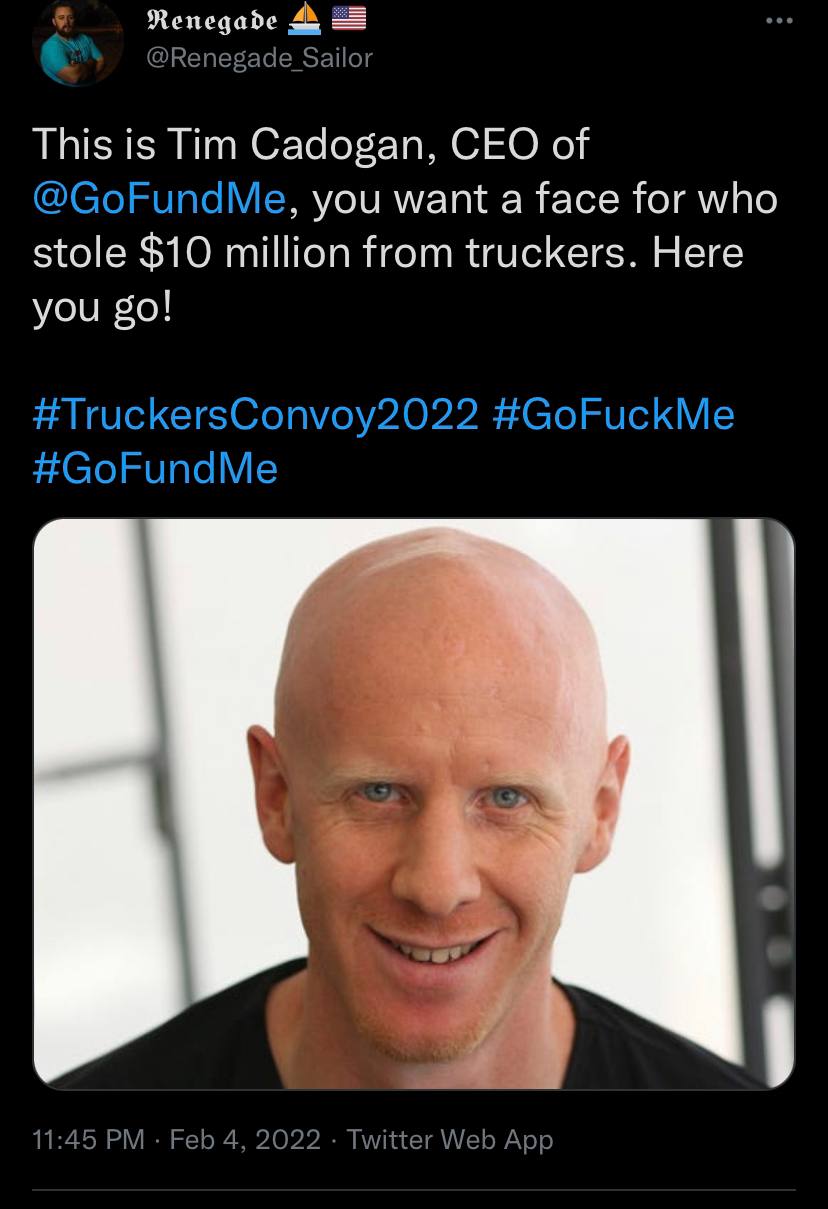The image size is (828, 1209).
Task: Click the 'This is Tim Cadogan' text line
Action: [x=234, y=145]
